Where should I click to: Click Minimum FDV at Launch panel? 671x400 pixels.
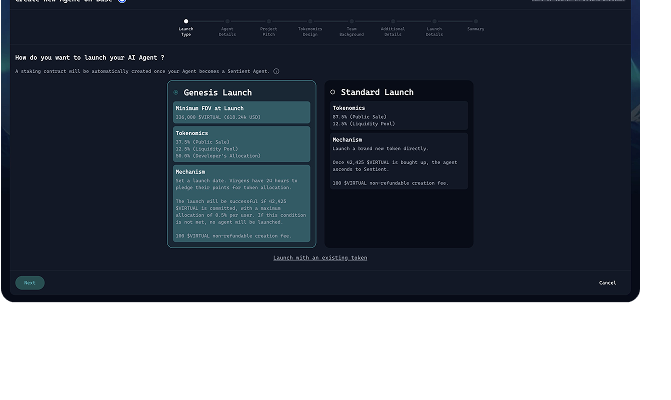pos(241,112)
